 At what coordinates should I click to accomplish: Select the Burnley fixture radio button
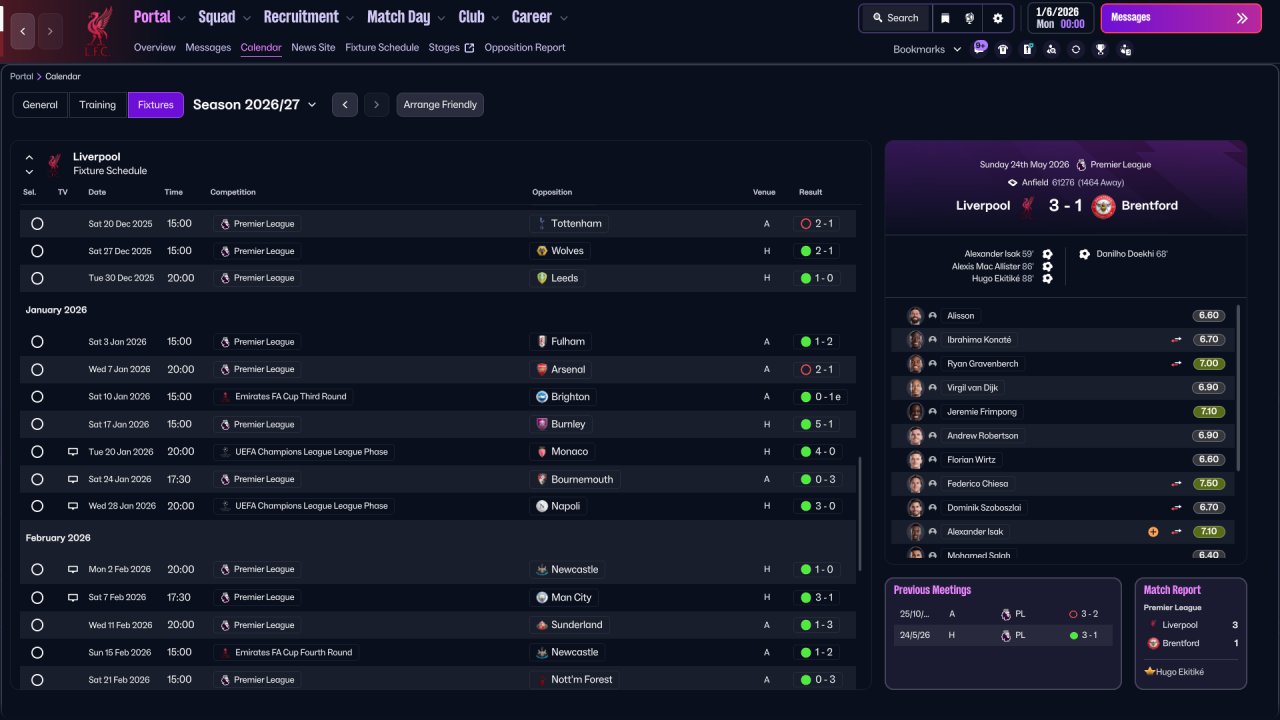point(37,424)
